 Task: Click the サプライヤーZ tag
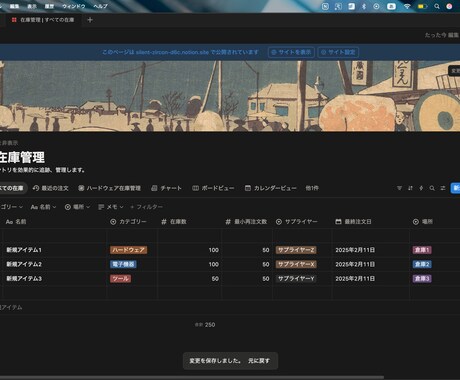point(296,250)
